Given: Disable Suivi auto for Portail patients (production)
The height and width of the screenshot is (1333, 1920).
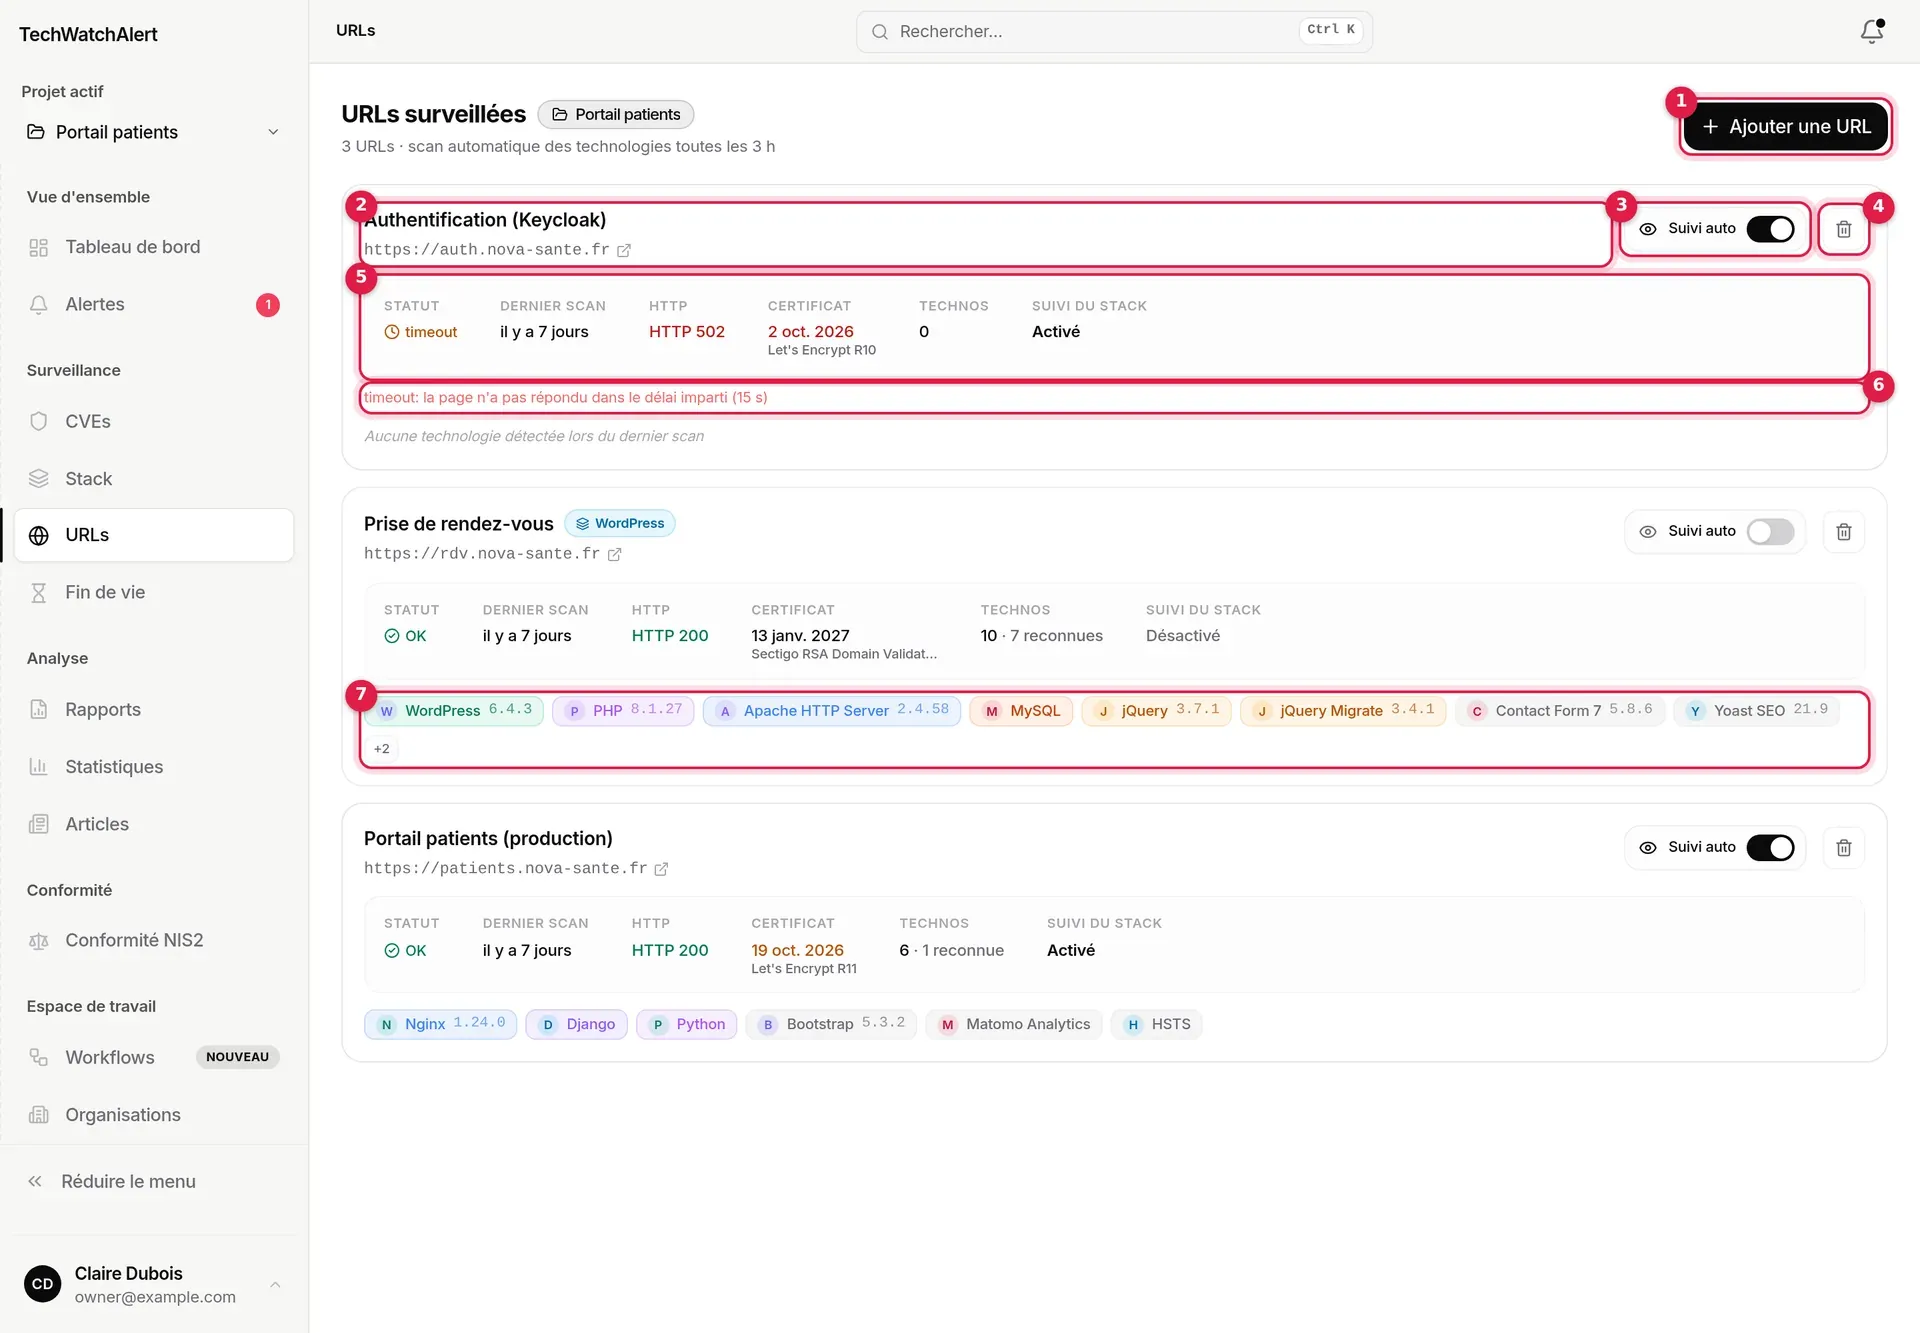Looking at the screenshot, I should 1770,848.
